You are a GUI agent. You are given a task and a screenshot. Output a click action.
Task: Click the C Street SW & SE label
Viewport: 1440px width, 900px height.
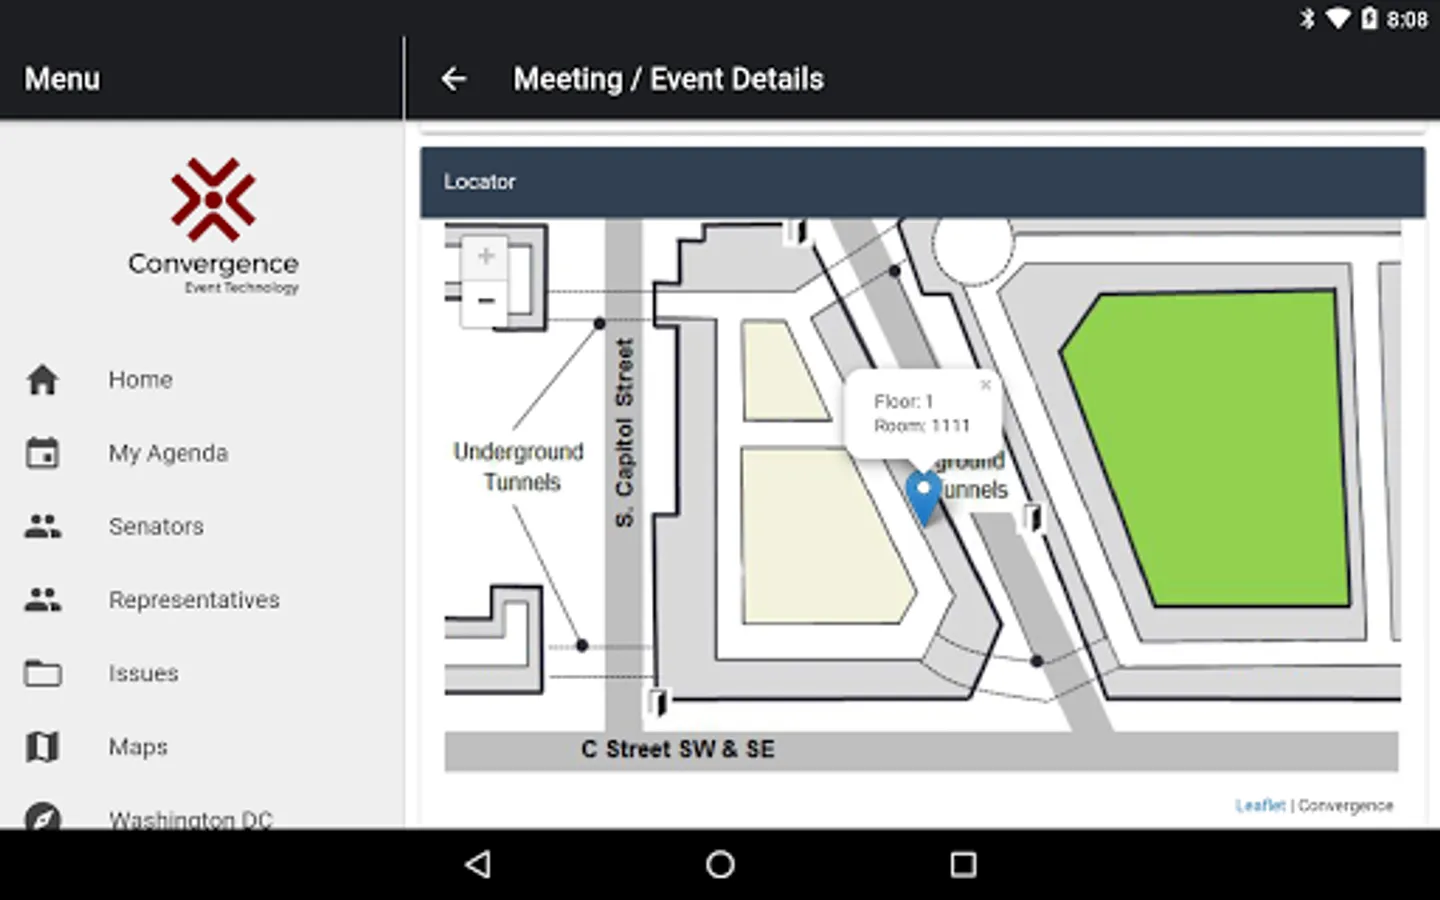pyautogui.click(x=678, y=749)
